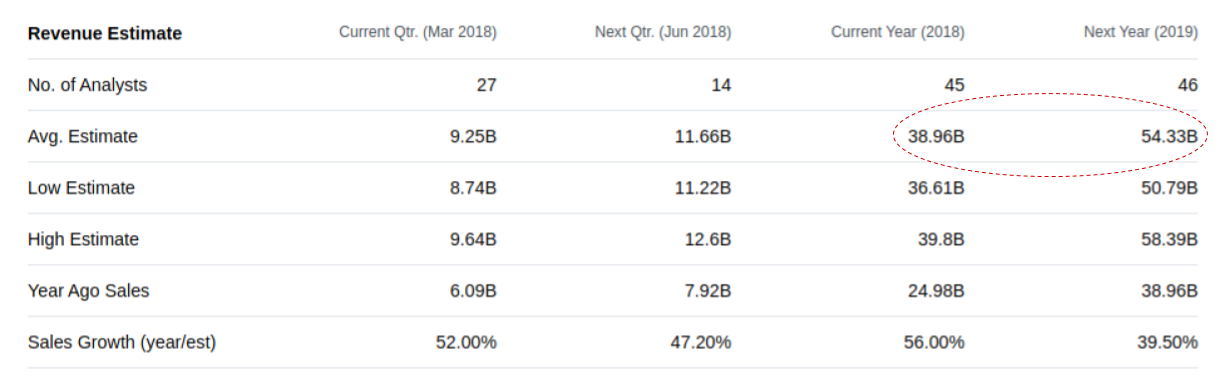Click the 27 analysts count cell
1218x382 pixels.
coord(486,85)
